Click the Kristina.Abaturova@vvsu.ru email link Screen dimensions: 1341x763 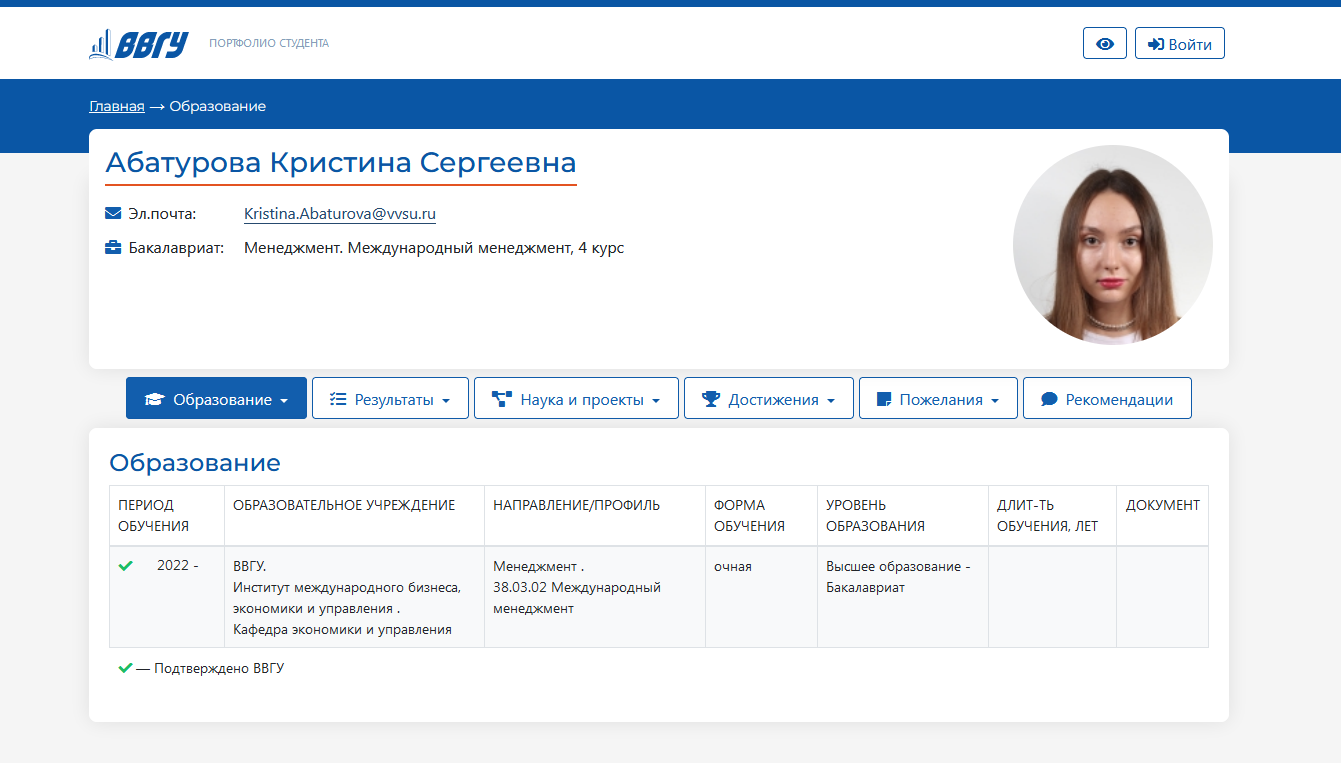click(x=340, y=214)
